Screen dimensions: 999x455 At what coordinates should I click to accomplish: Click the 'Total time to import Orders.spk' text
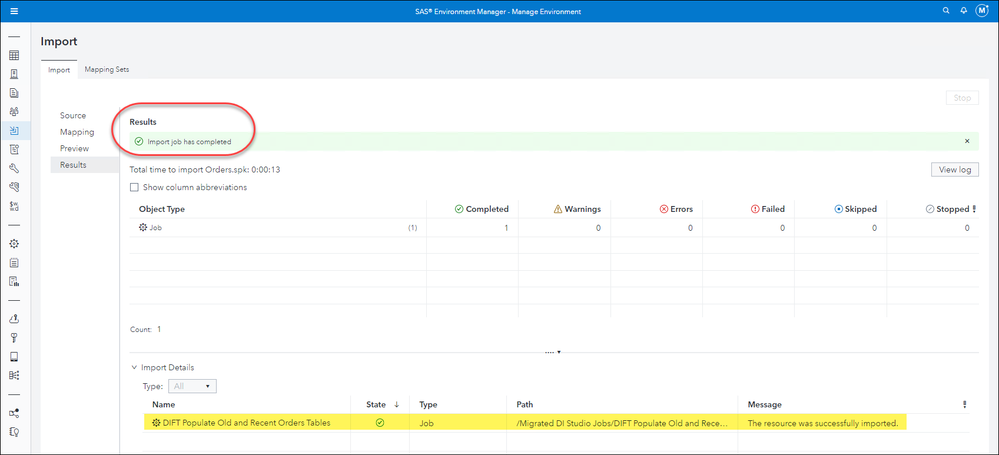click(x=205, y=170)
